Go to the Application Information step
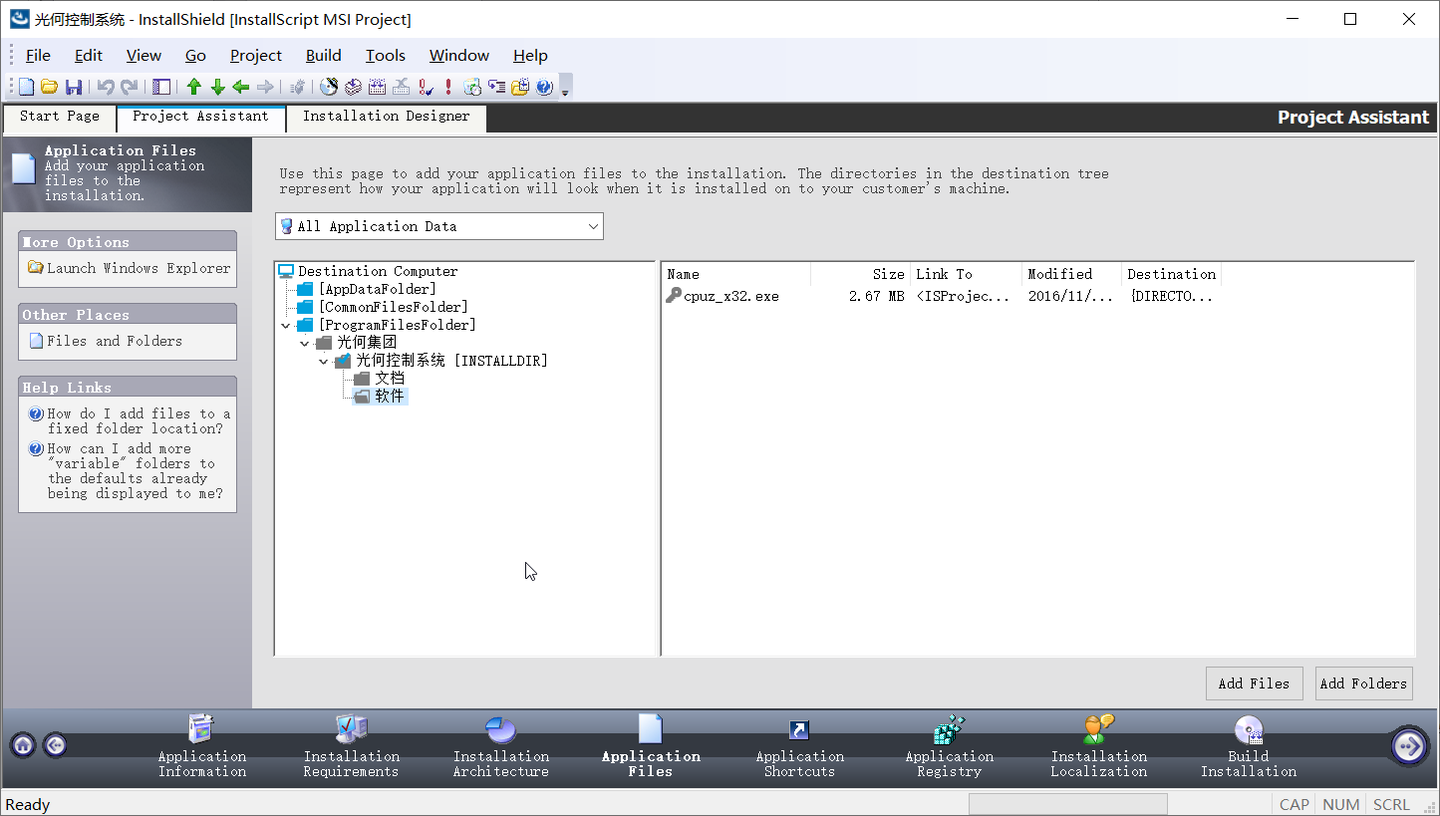This screenshot has width=1440, height=816. pos(202,746)
